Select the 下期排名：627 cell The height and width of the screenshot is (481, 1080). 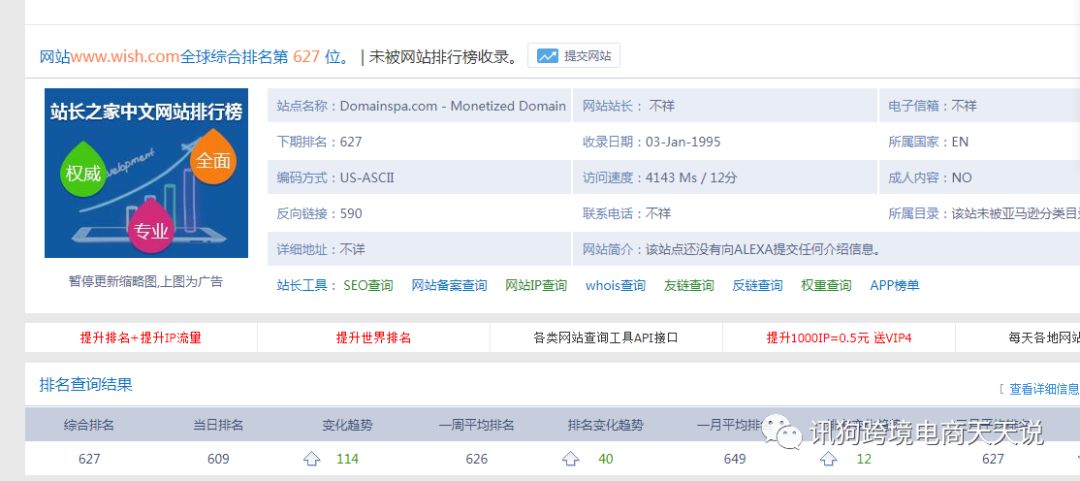[x=419, y=141]
